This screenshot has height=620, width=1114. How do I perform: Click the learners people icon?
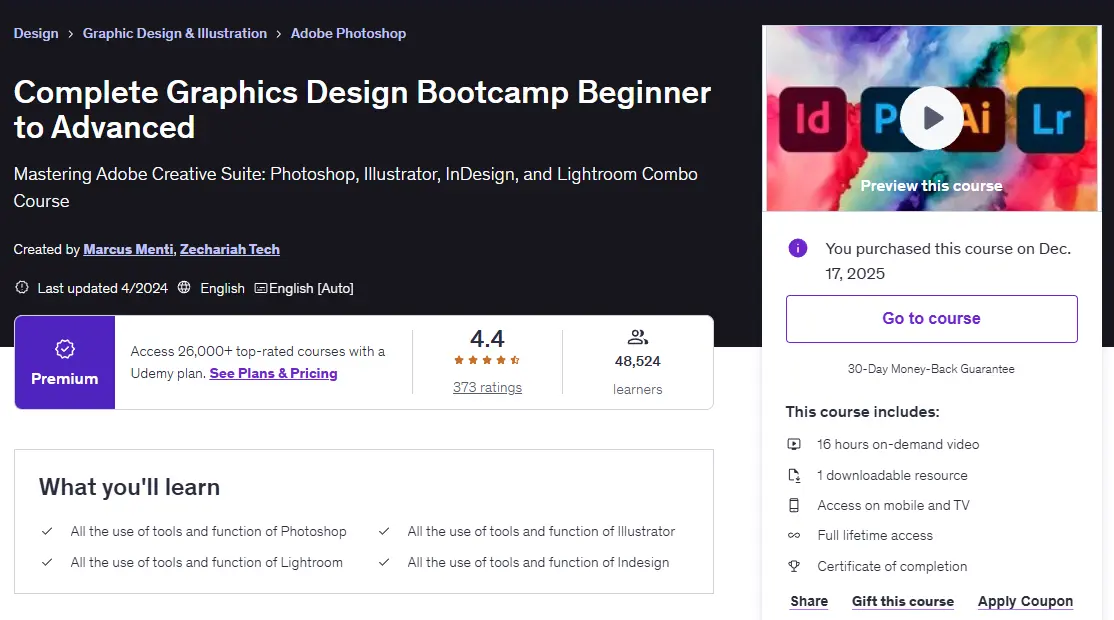(x=638, y=337)
